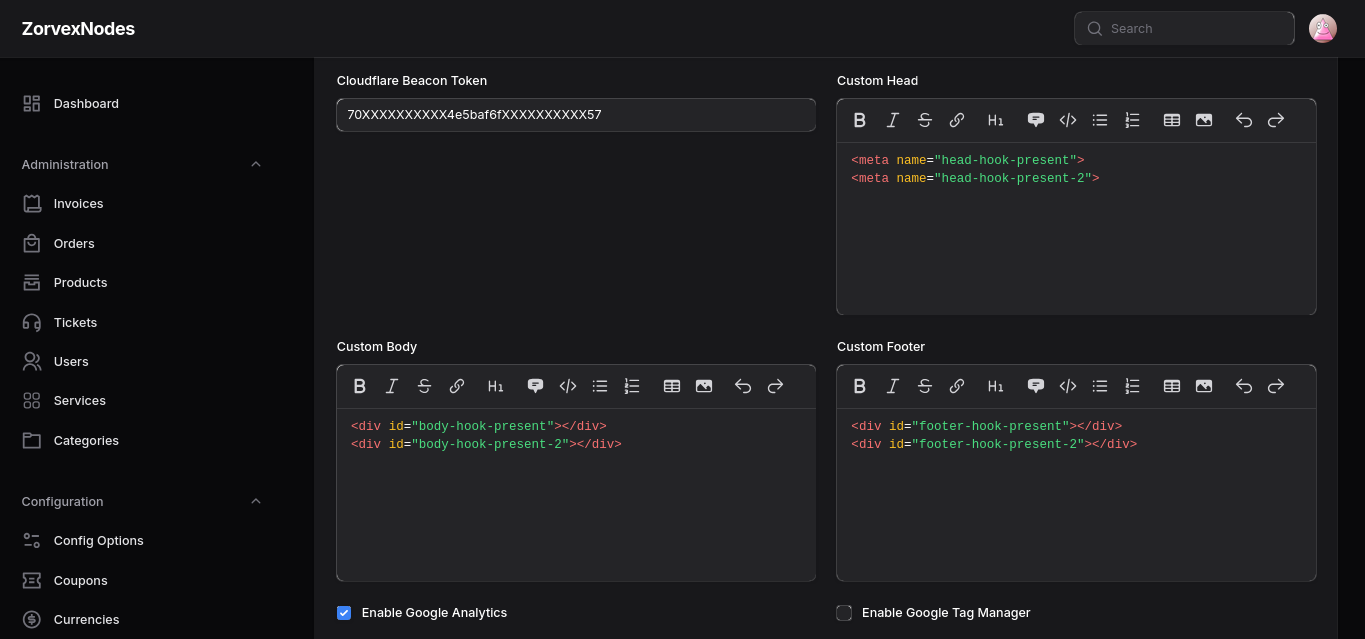Apply strikethrough in Custom Footer editor
This screenshot has height=639, width=1365.
925,386
